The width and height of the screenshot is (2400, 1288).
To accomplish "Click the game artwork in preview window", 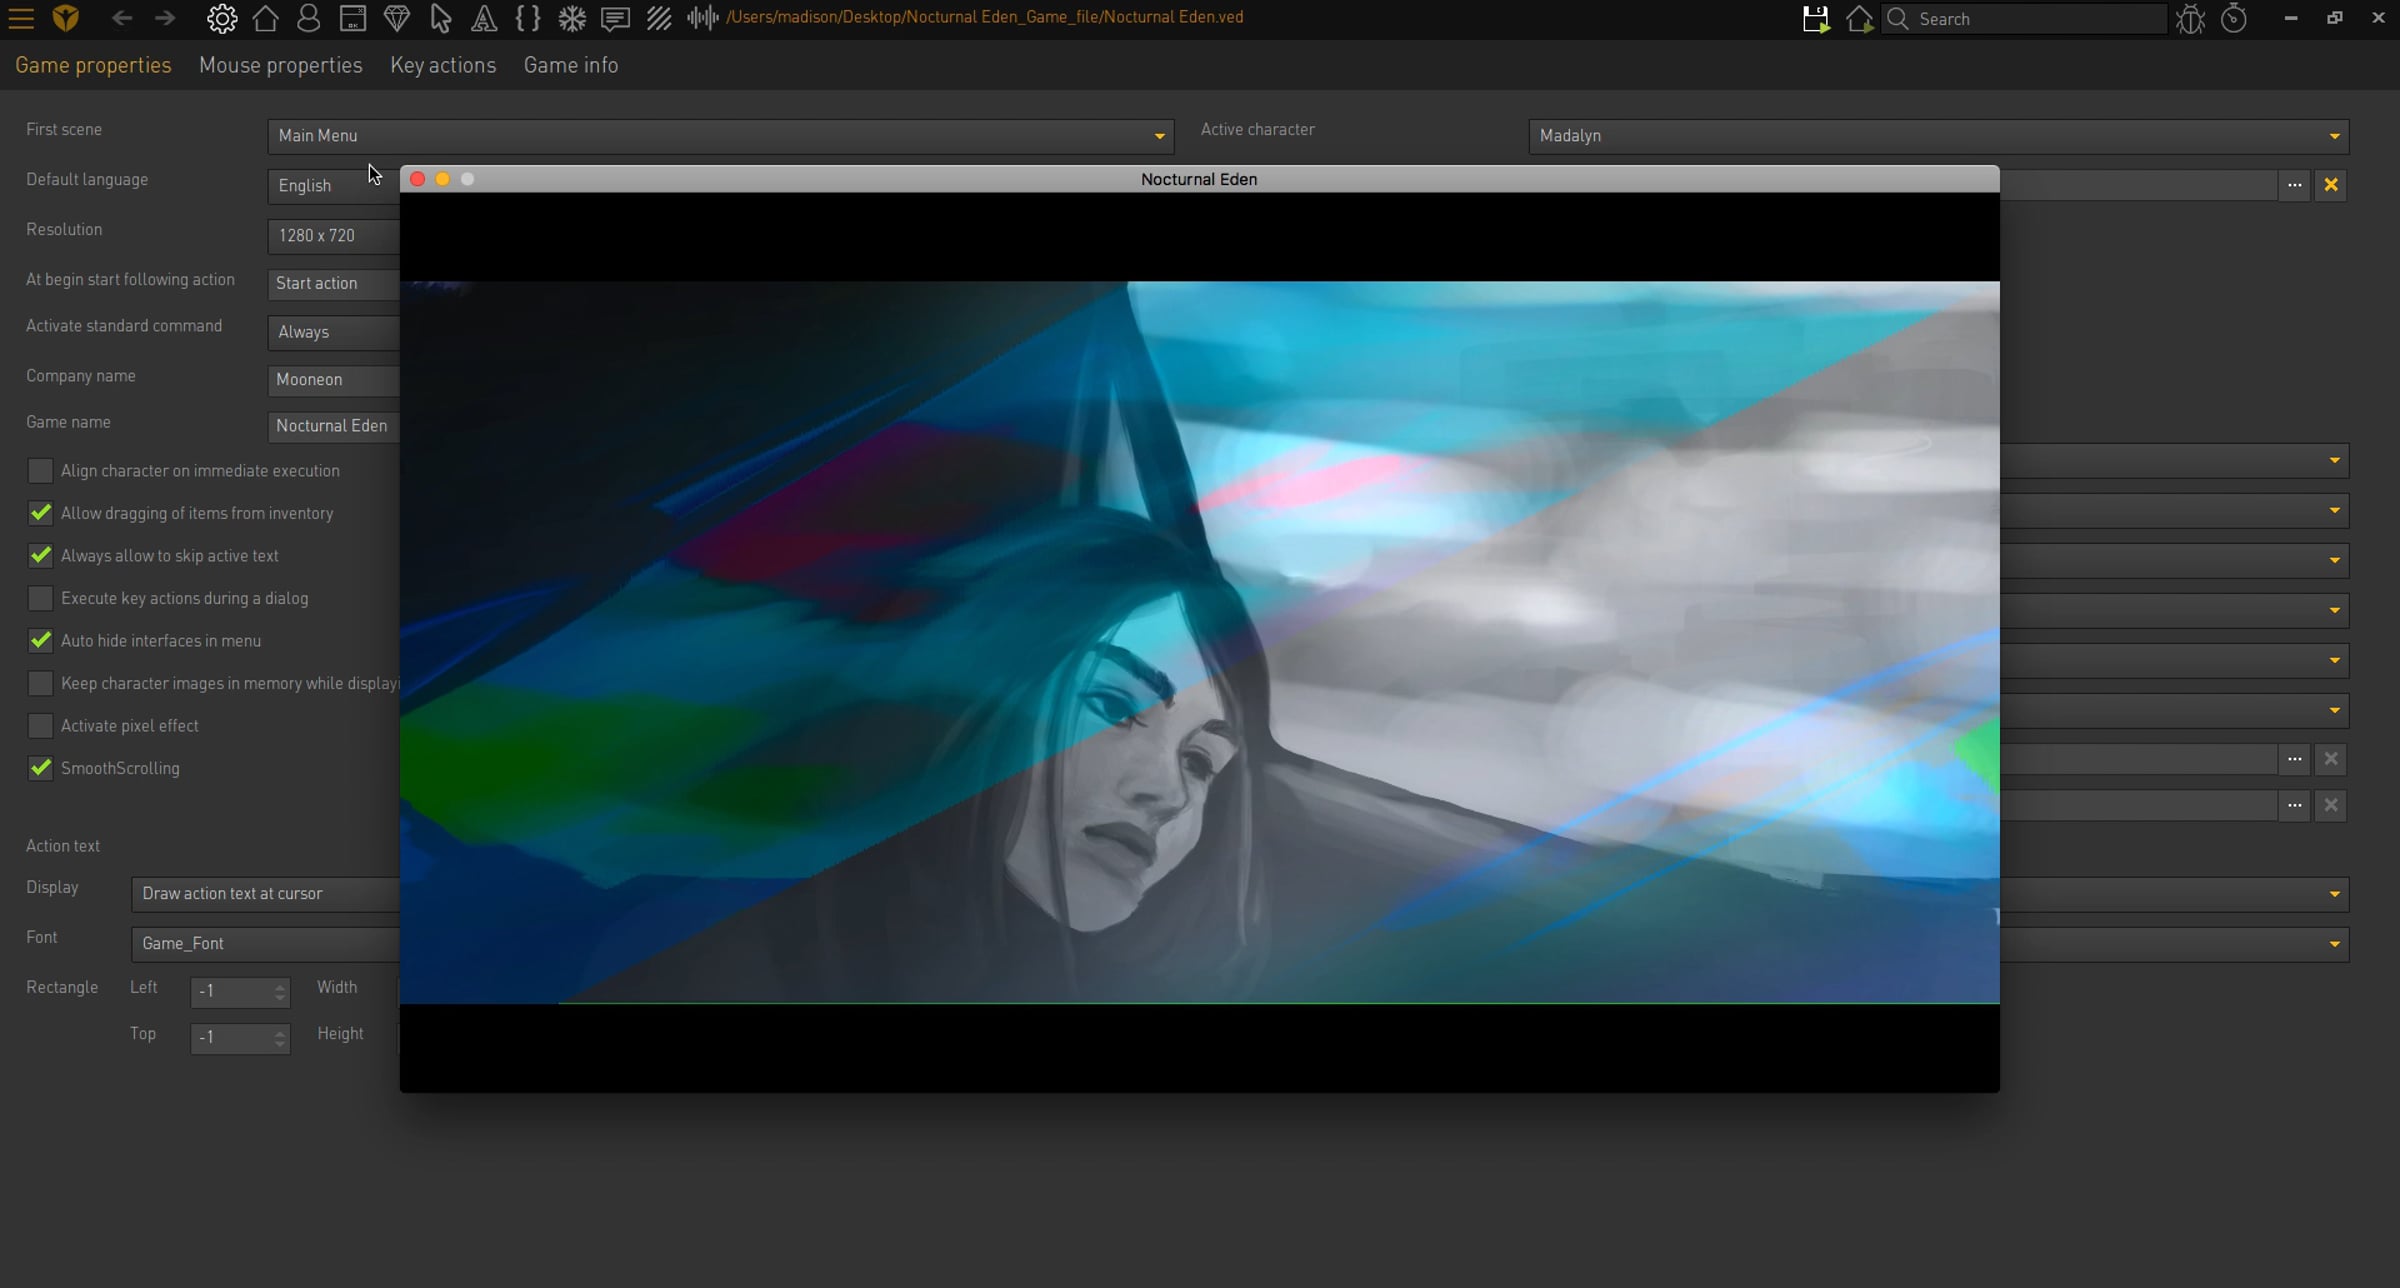I will [x=1199, y=642].
